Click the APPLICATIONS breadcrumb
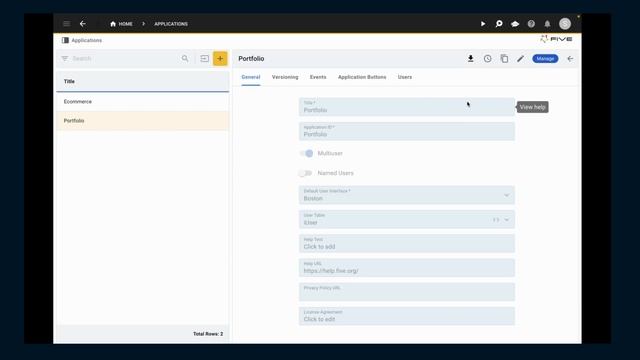This screenshot has width=640, height=360. [x=171, y=24]
